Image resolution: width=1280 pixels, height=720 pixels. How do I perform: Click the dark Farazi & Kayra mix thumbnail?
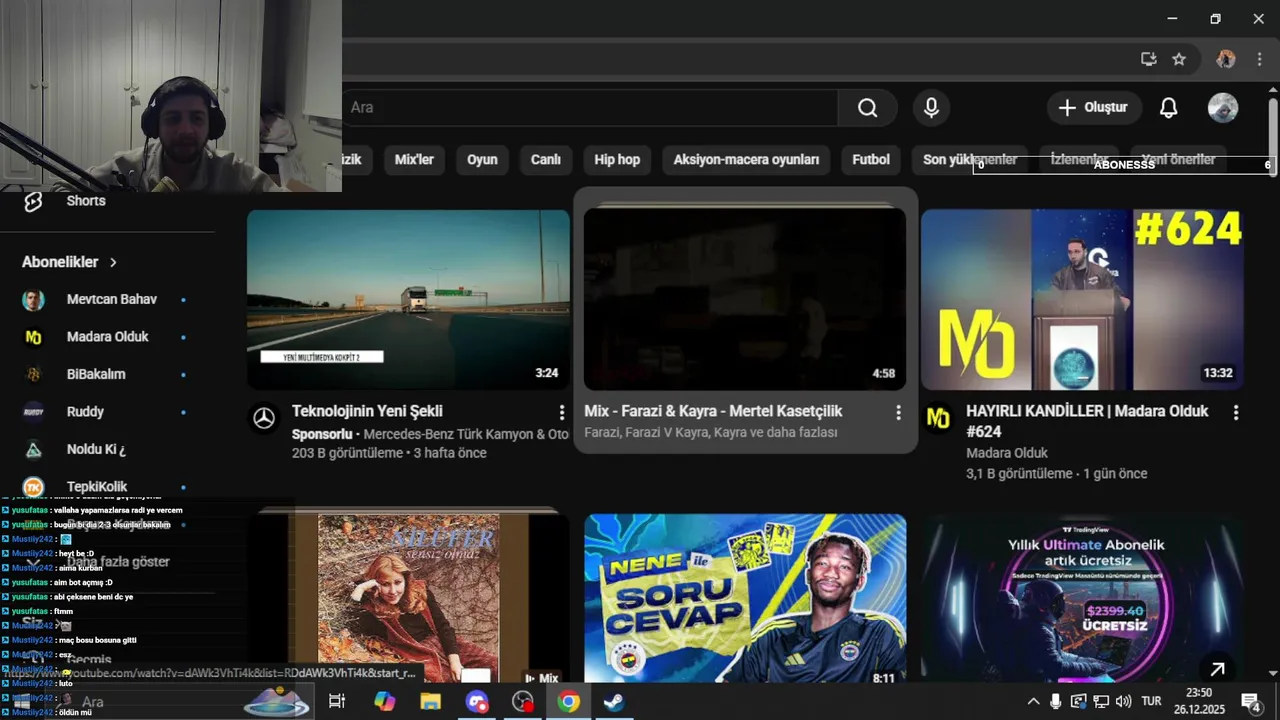(x=745, y=299)
